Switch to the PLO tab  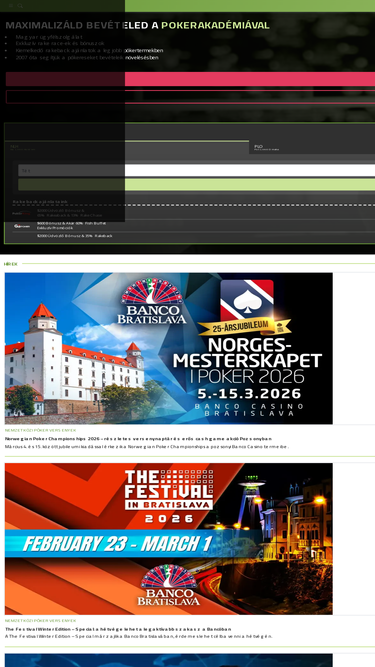point(312,147)
